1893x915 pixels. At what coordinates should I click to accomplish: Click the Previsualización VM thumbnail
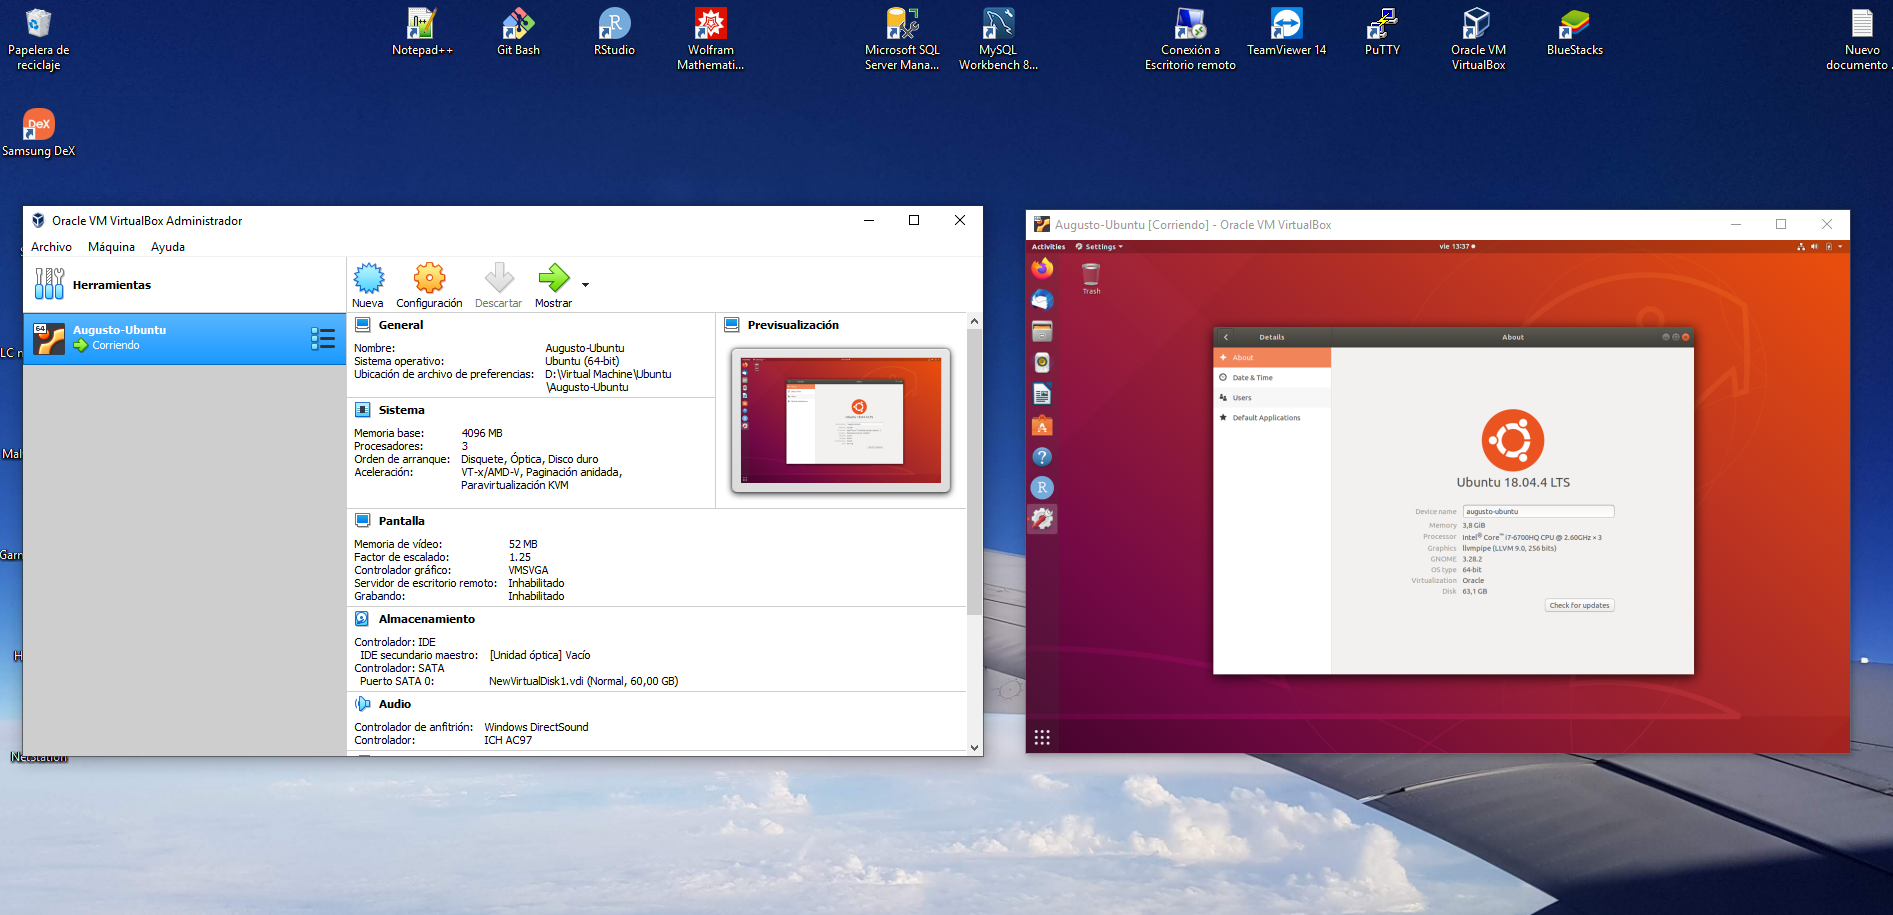(x=841, y=420)
